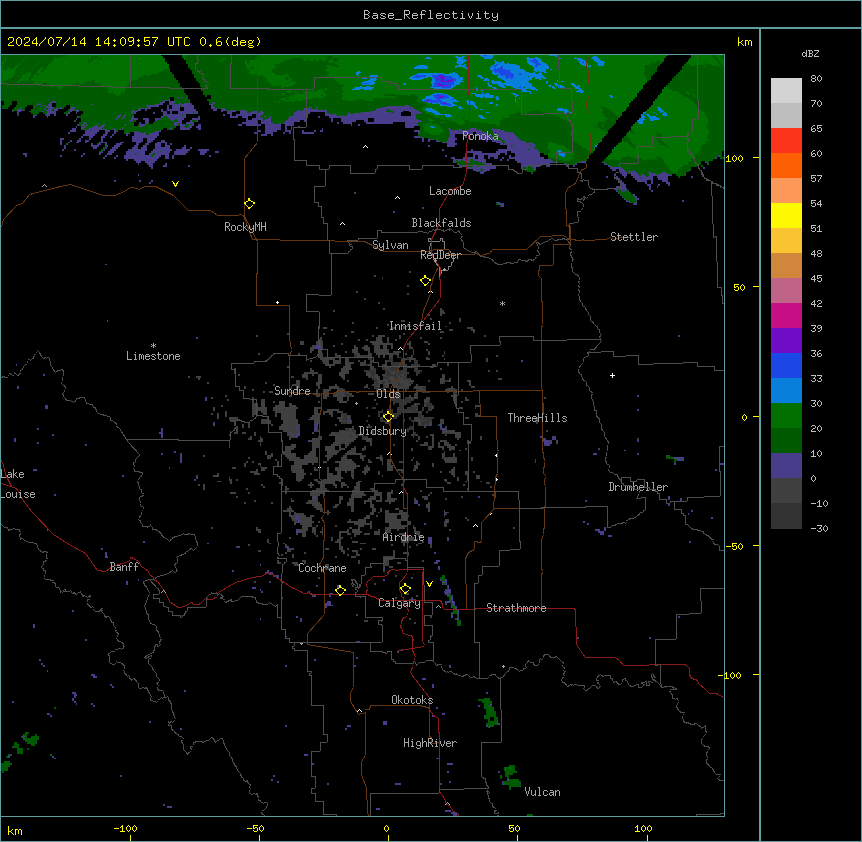The width and height of the screenshot is (862, 842).
Task: Select the white asterisk marker above Limestone
Action: [153, 346]
